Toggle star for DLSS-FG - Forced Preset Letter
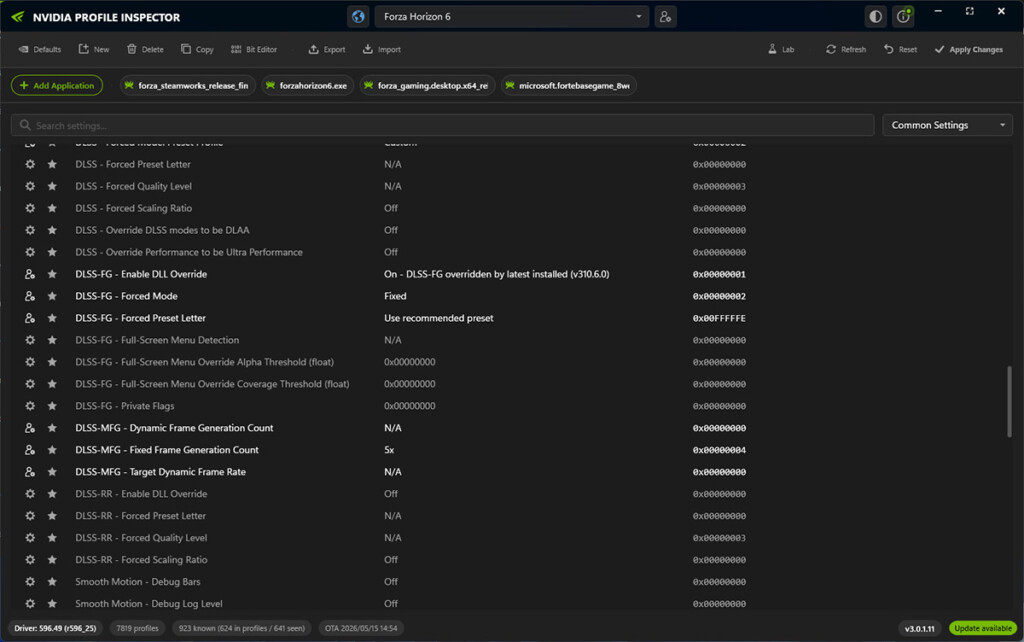1024x642 pixels. [52, 318]
